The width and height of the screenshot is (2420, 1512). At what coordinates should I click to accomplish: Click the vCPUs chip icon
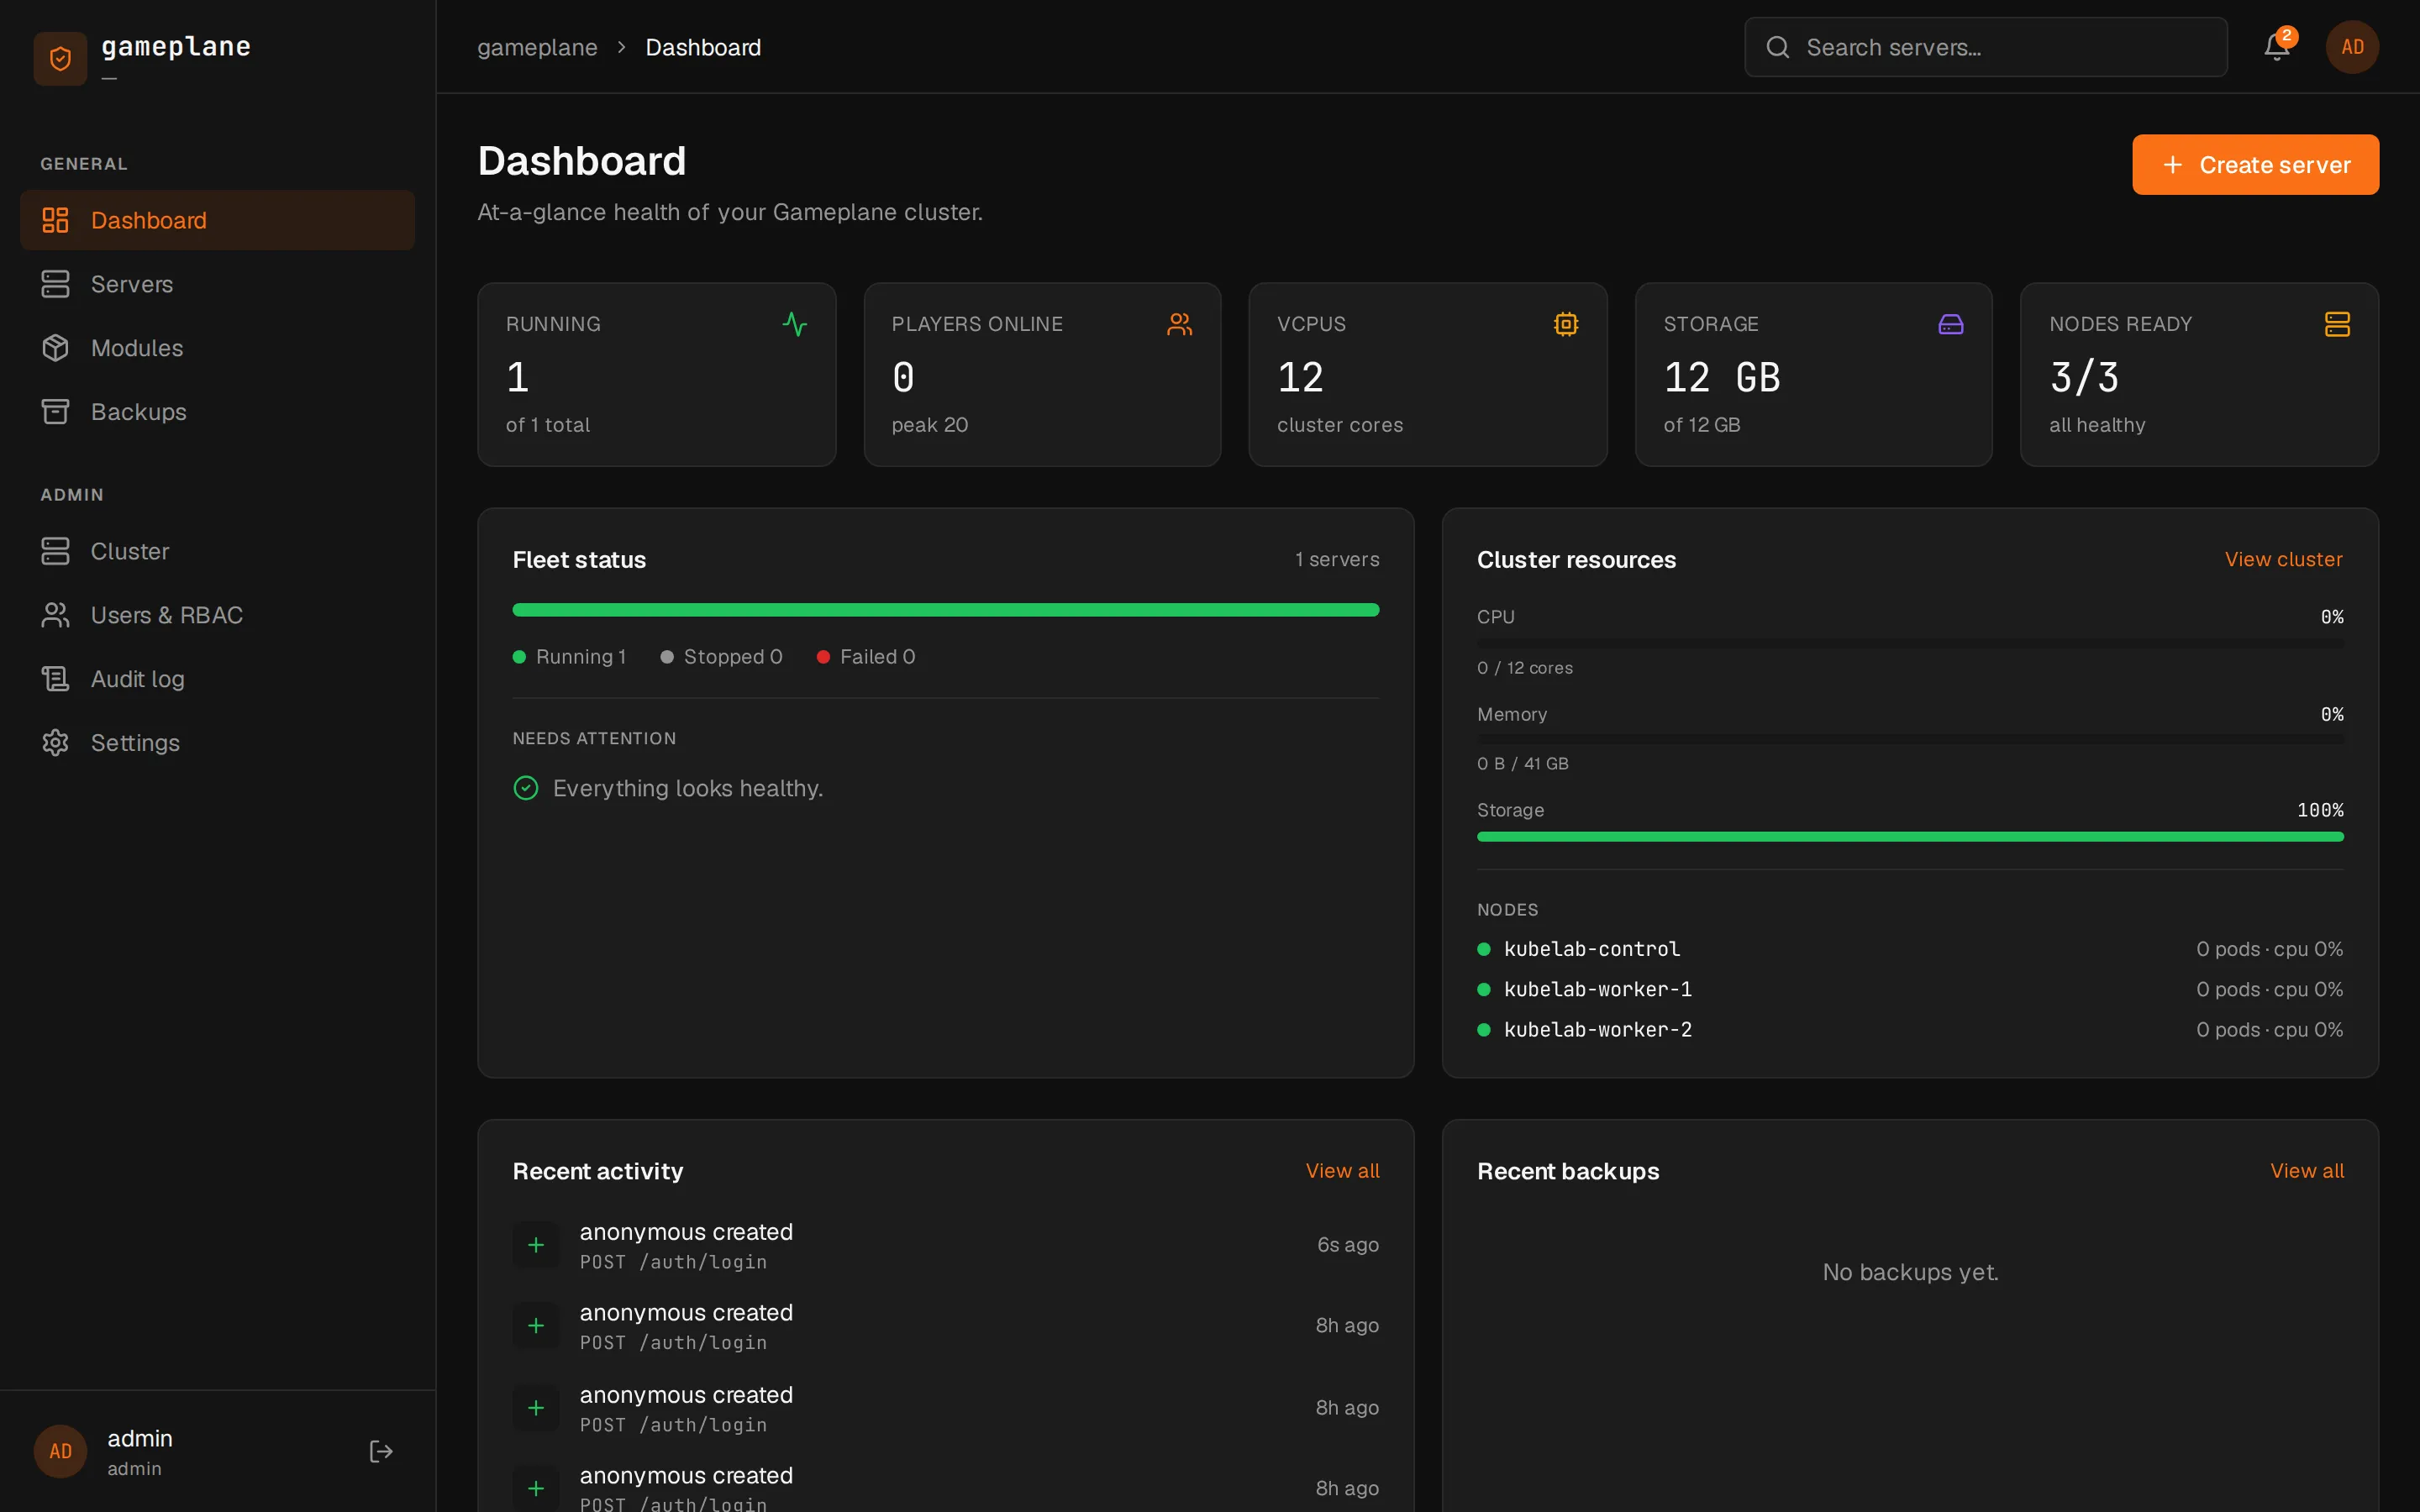pos(1566,324)
